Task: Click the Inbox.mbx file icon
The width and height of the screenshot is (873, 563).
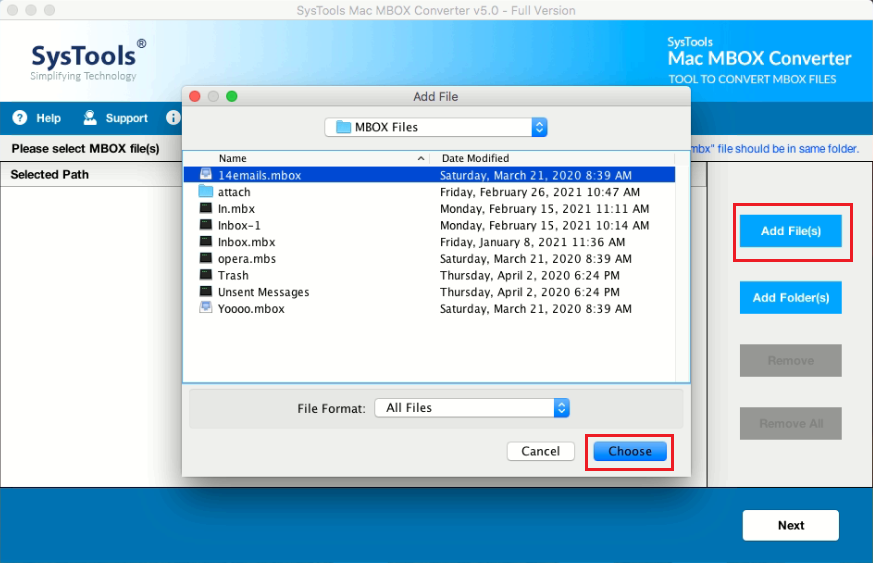Action: pos(205,242)
